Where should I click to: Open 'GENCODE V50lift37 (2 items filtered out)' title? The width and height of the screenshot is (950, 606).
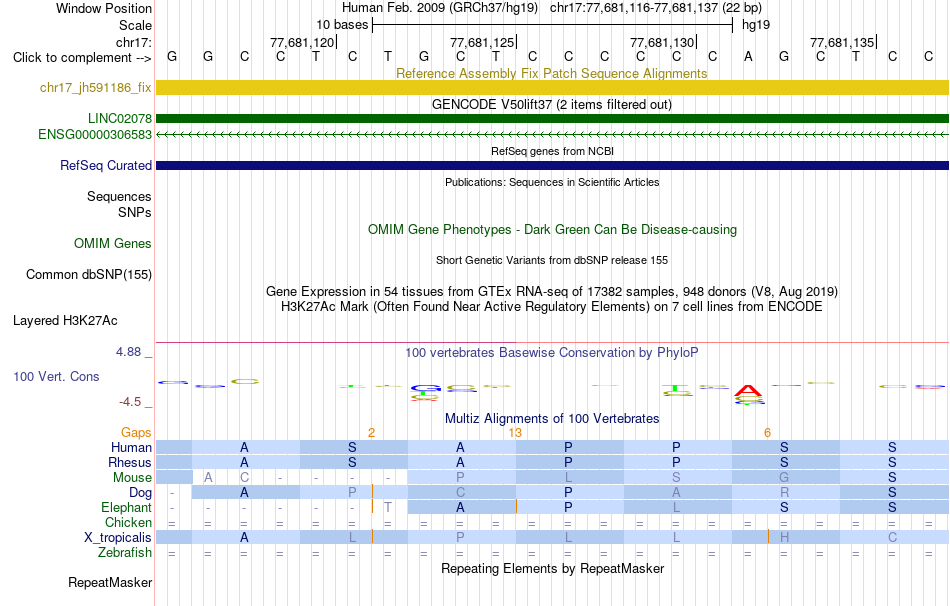(x=551, y=104)
